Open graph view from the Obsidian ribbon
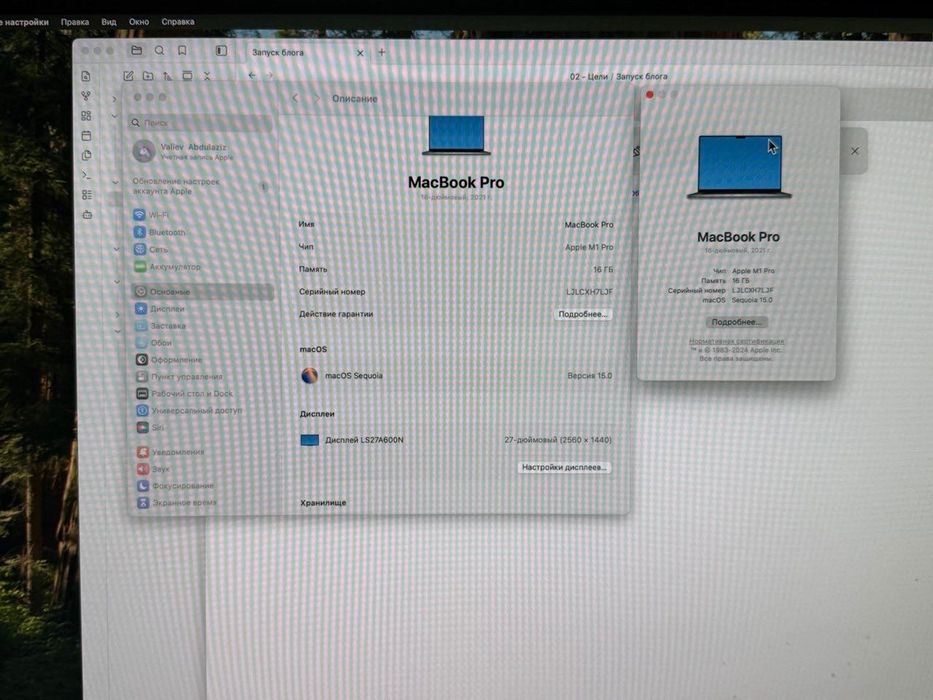This screenshot has width=933, height=700. tap(86, 96)
